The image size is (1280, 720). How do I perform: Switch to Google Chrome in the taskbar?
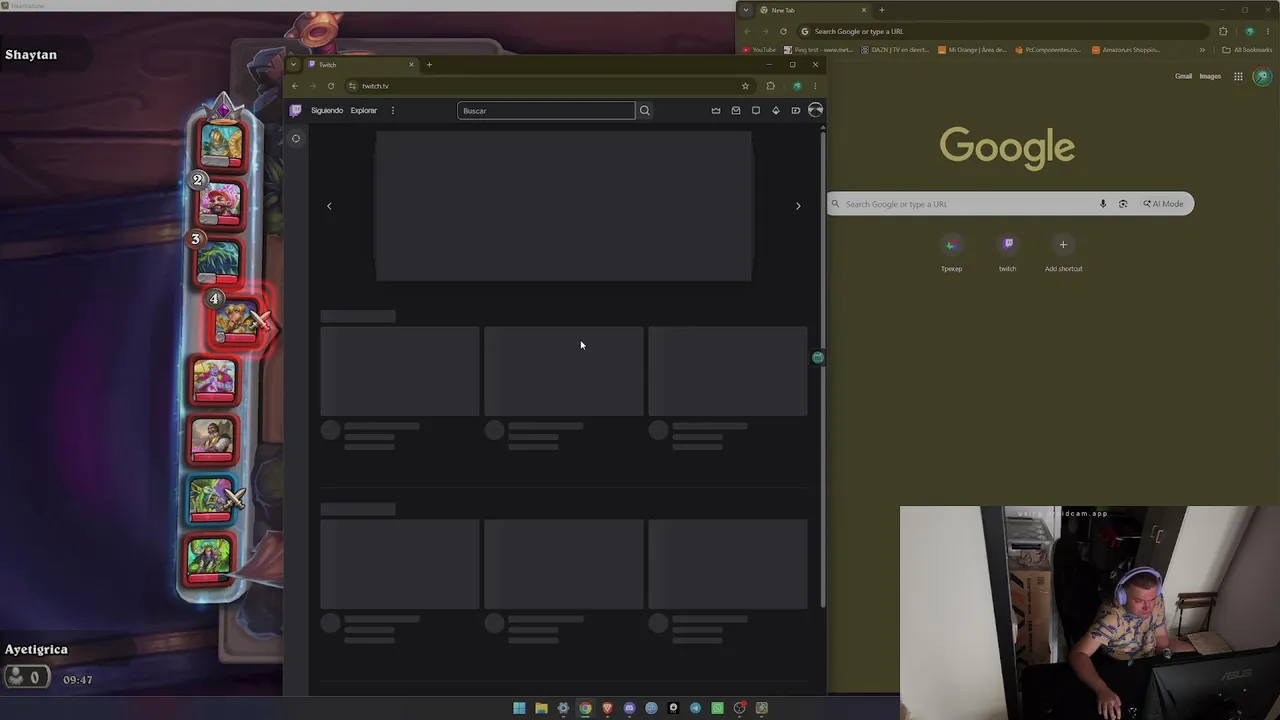pyautogui.click(x=585, y=708)
